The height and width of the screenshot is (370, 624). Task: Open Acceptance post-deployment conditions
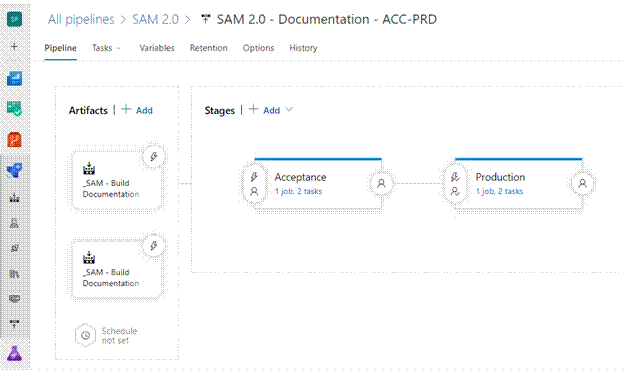[x=381, y=183]
